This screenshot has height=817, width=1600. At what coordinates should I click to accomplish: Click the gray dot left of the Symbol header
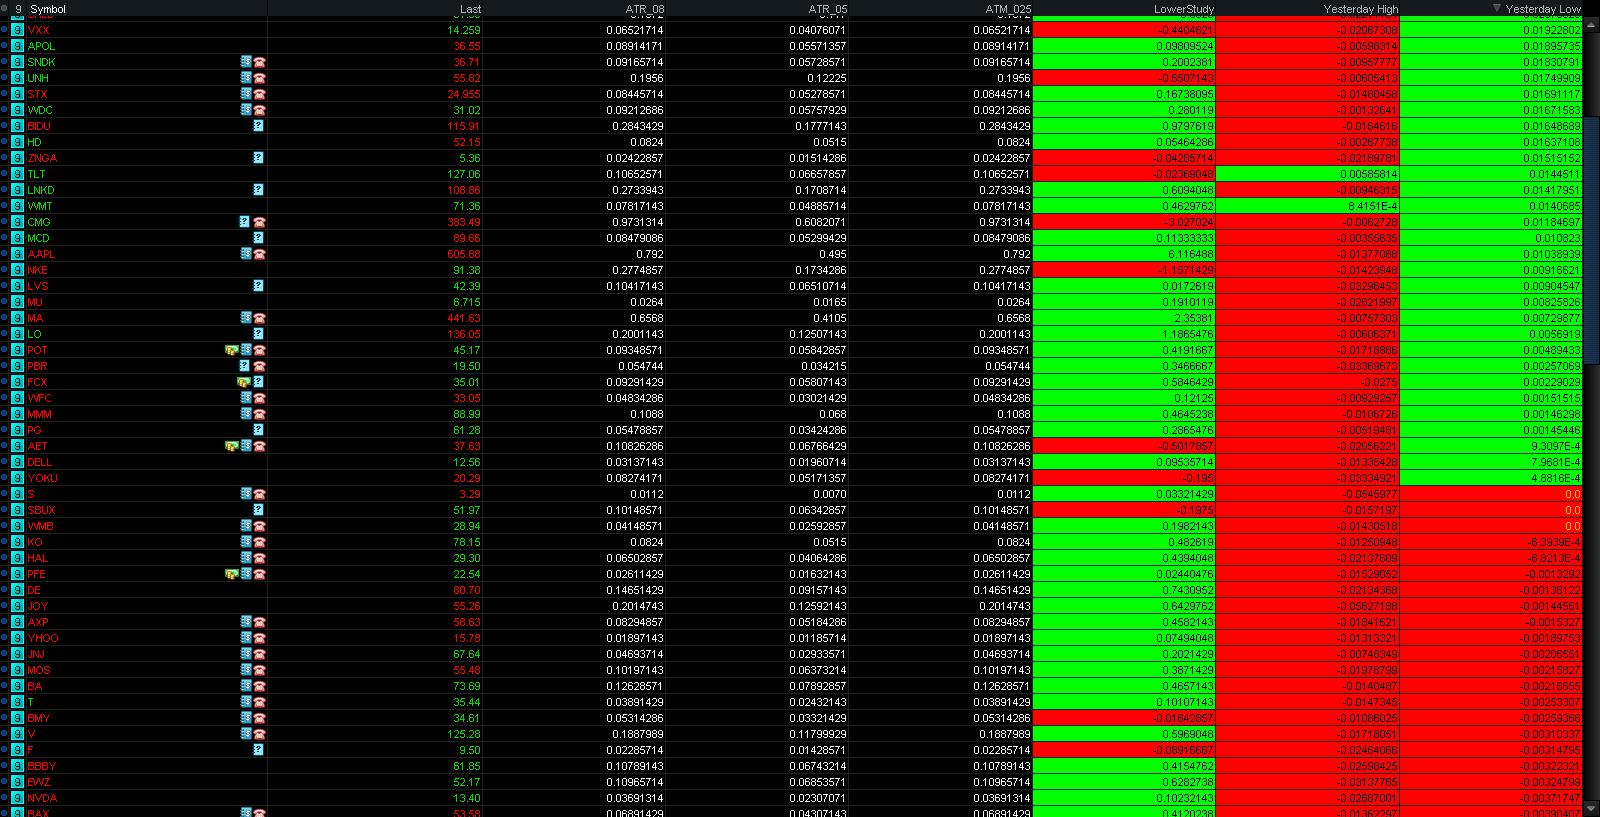4,9
